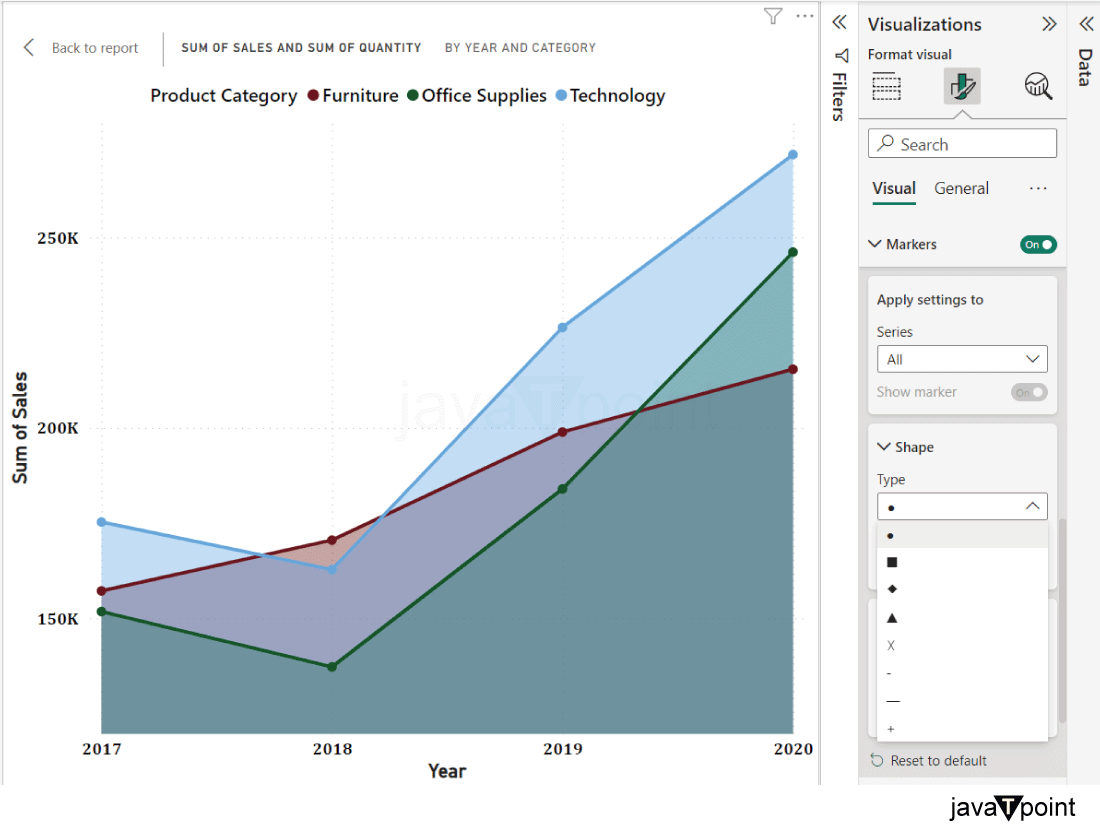
Task: Collapse the Shape section chevron
Action: 884,446
